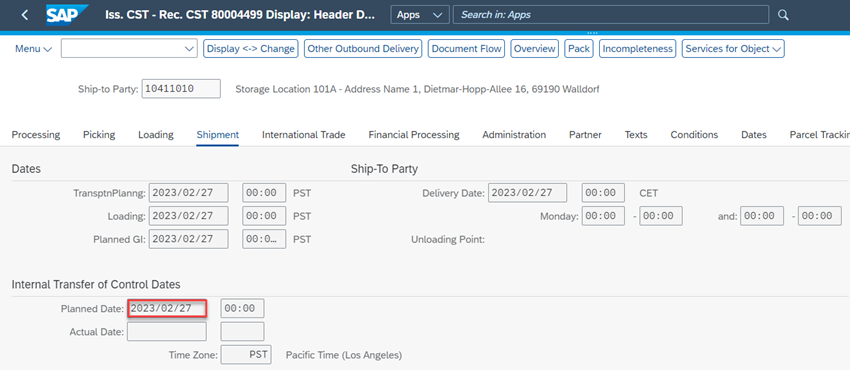Open Other Outbound Delivery

363,49
